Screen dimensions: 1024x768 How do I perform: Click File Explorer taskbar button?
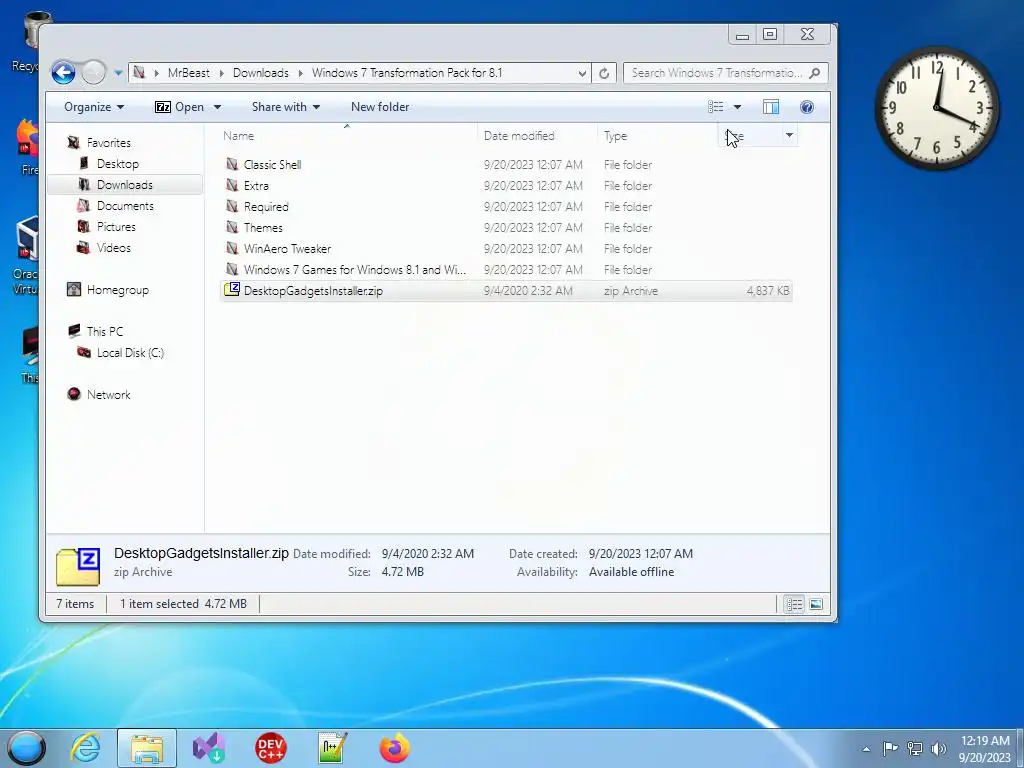(x=147, y=748)
